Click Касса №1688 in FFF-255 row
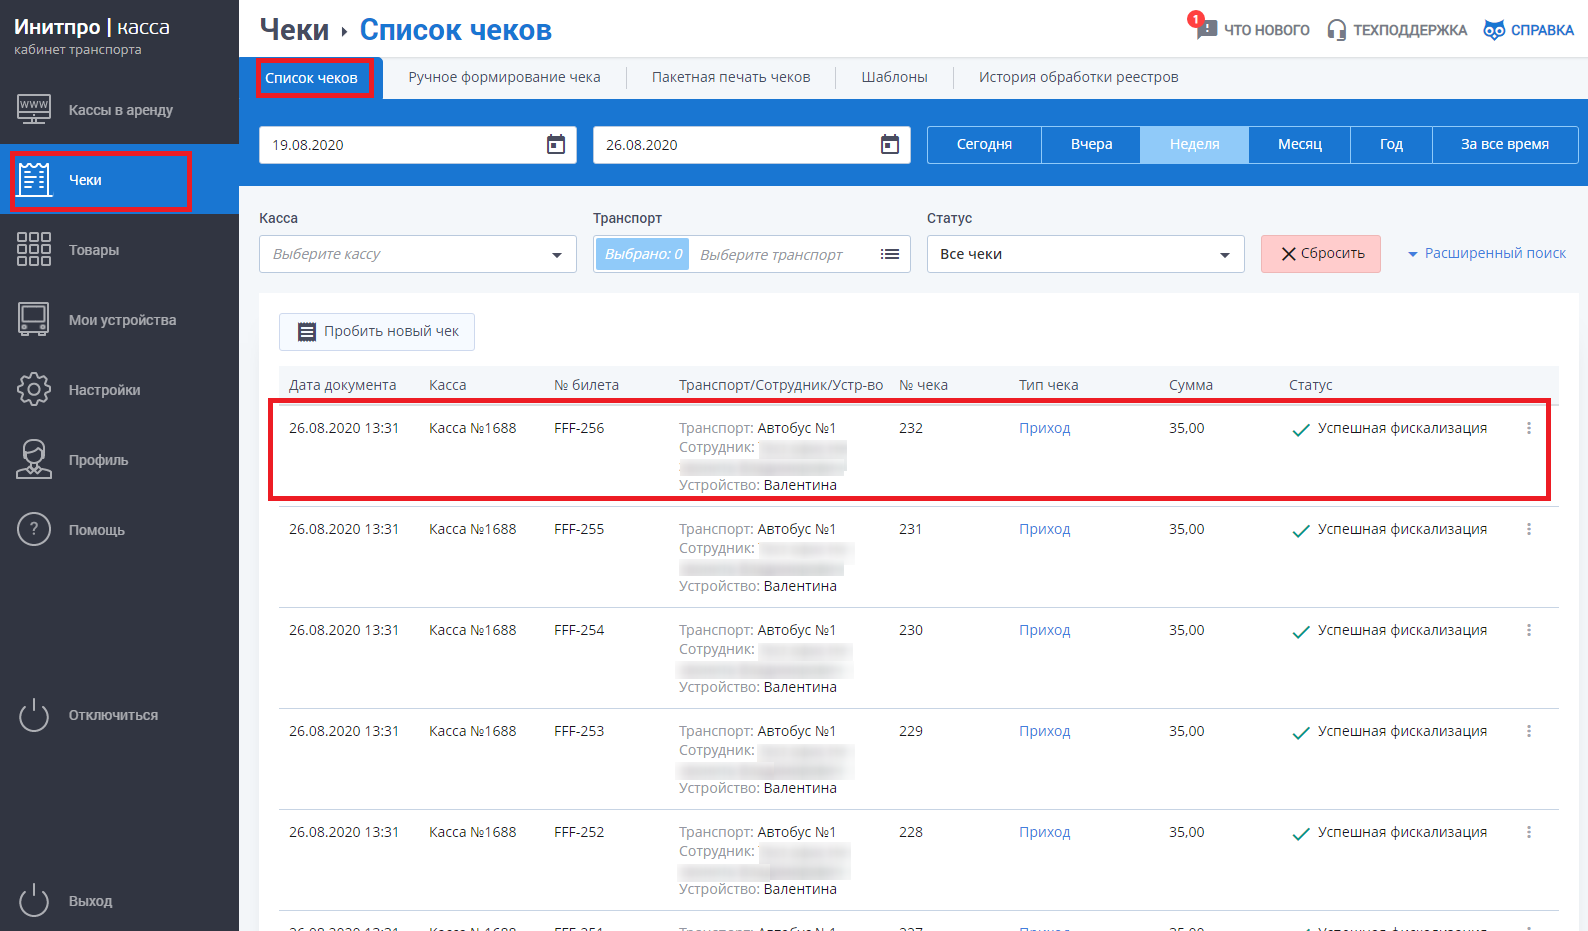This screenshot has height=931, width=1588. point(473,529)
